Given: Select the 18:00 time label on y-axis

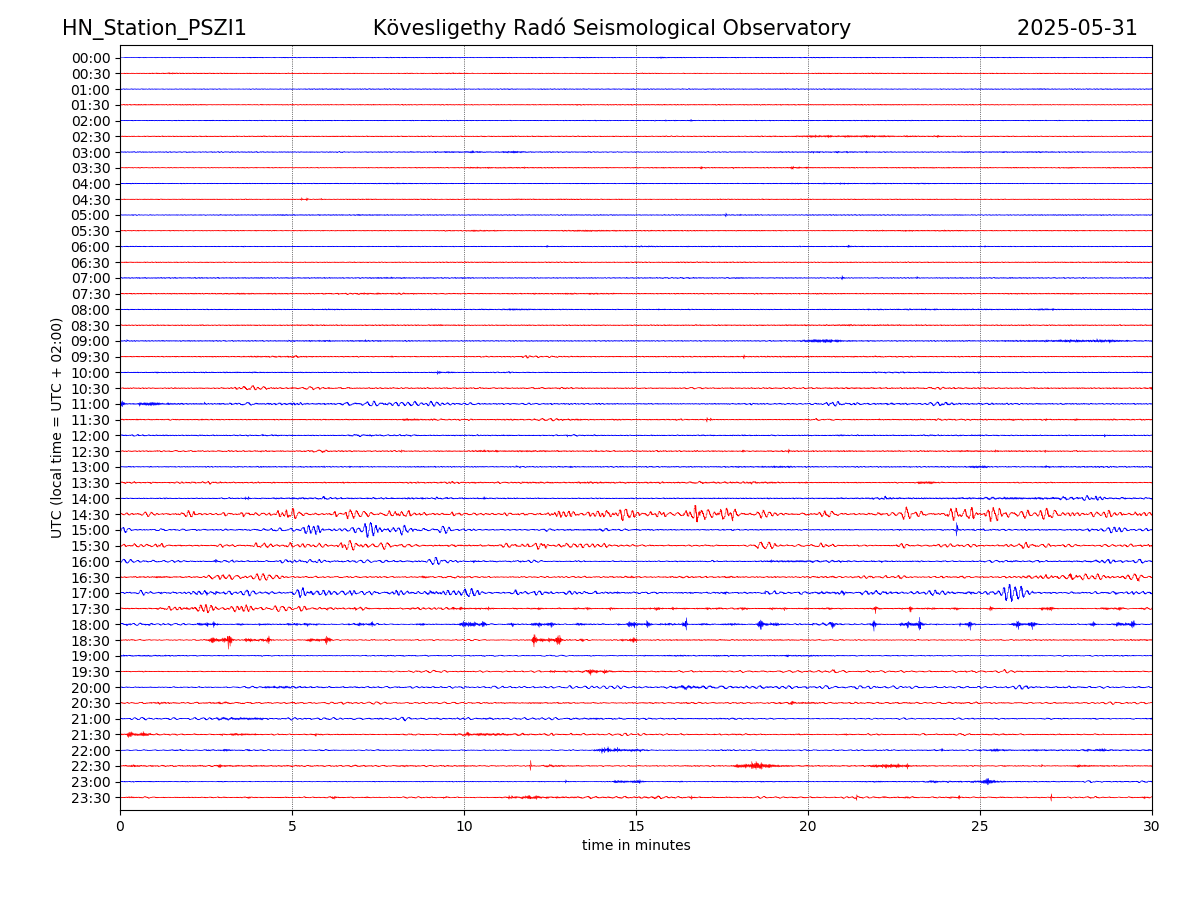Looking at the screenshot, I should 90,625.
